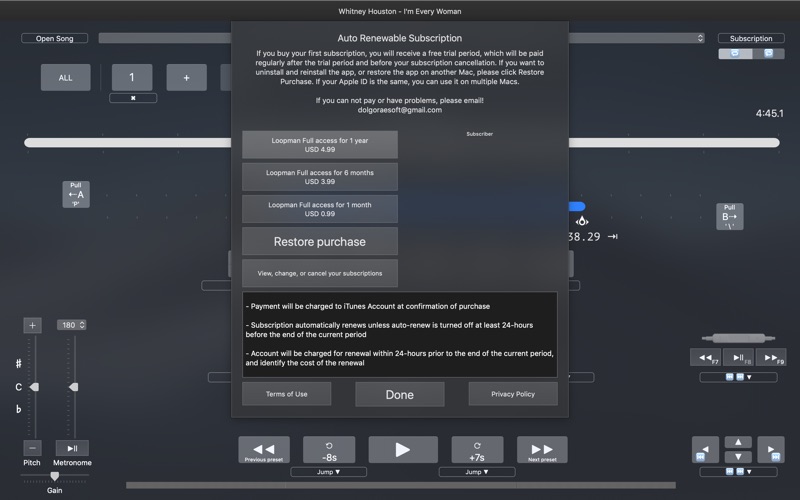
Task: Click the left arrow key button
Action: coord(705,450)
